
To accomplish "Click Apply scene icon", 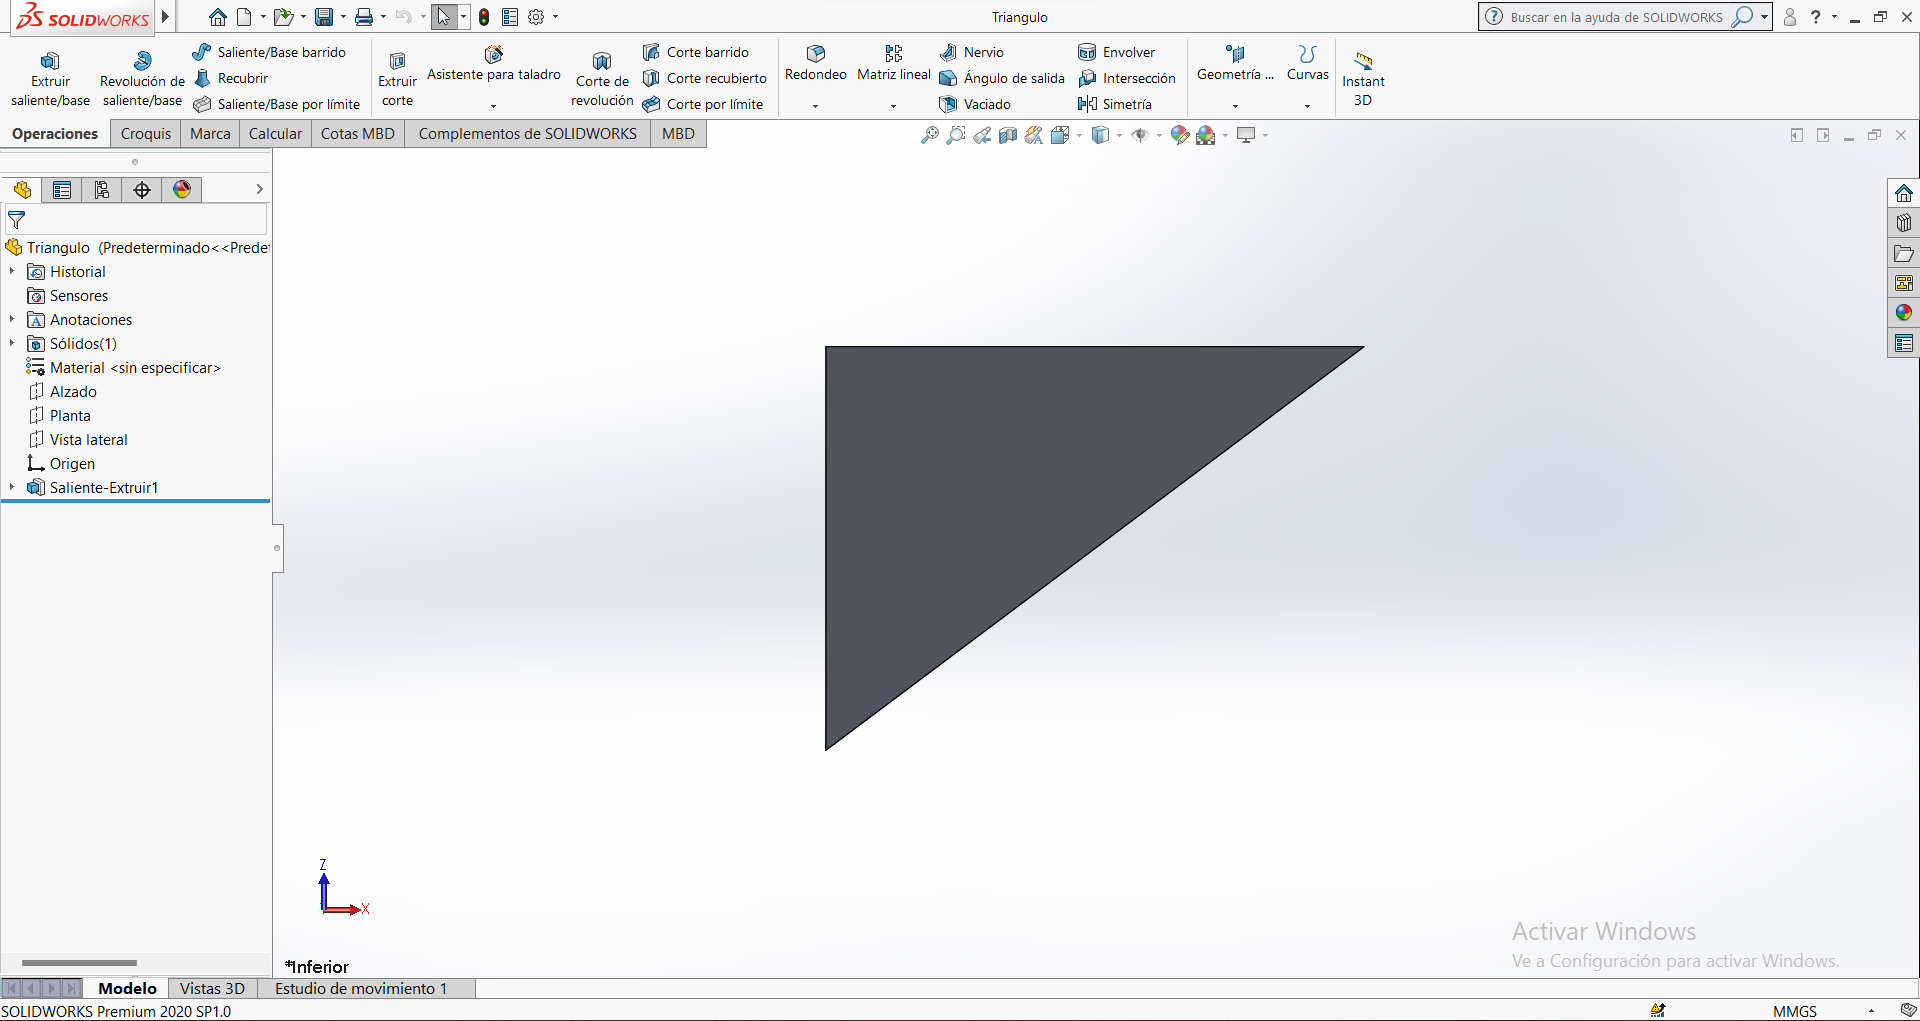I will point(1206,135).
